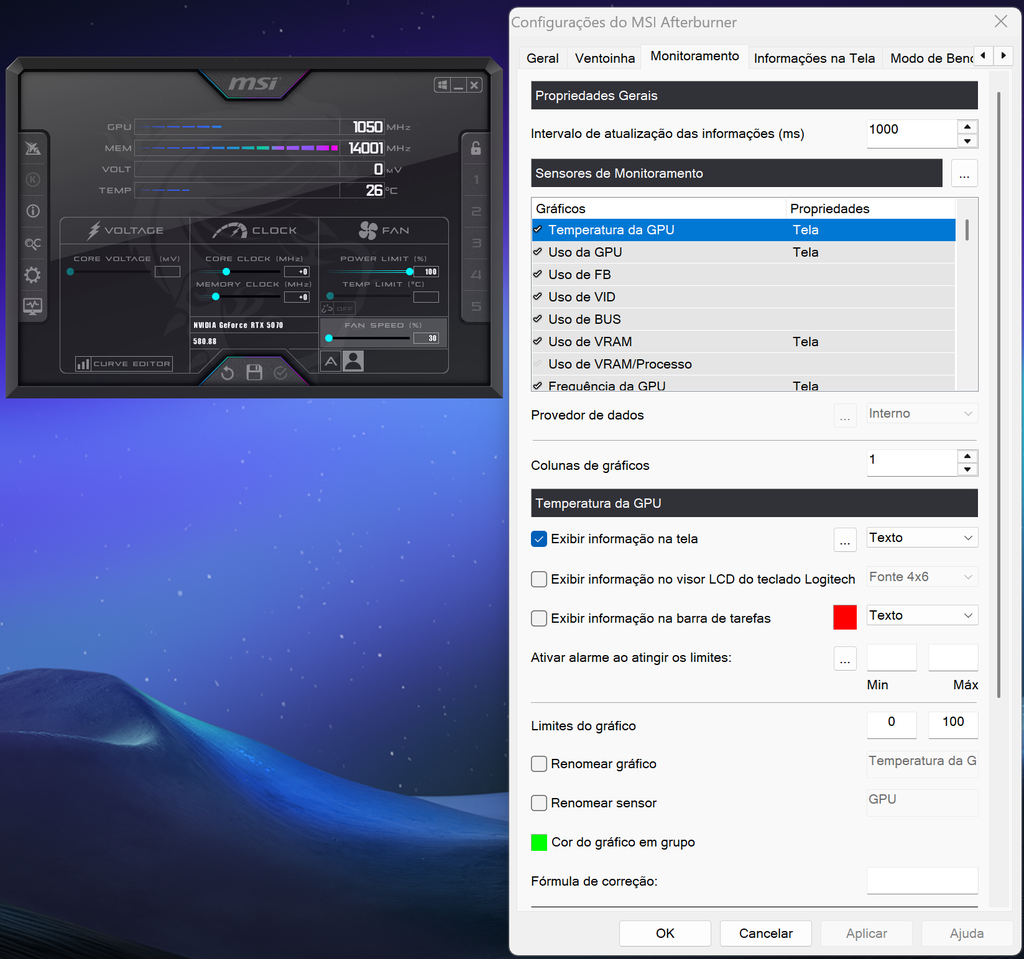This screenshot has width=1024, height=959.
Task: Click the MSI logo in Afterburner
Action: coord(254,84)
